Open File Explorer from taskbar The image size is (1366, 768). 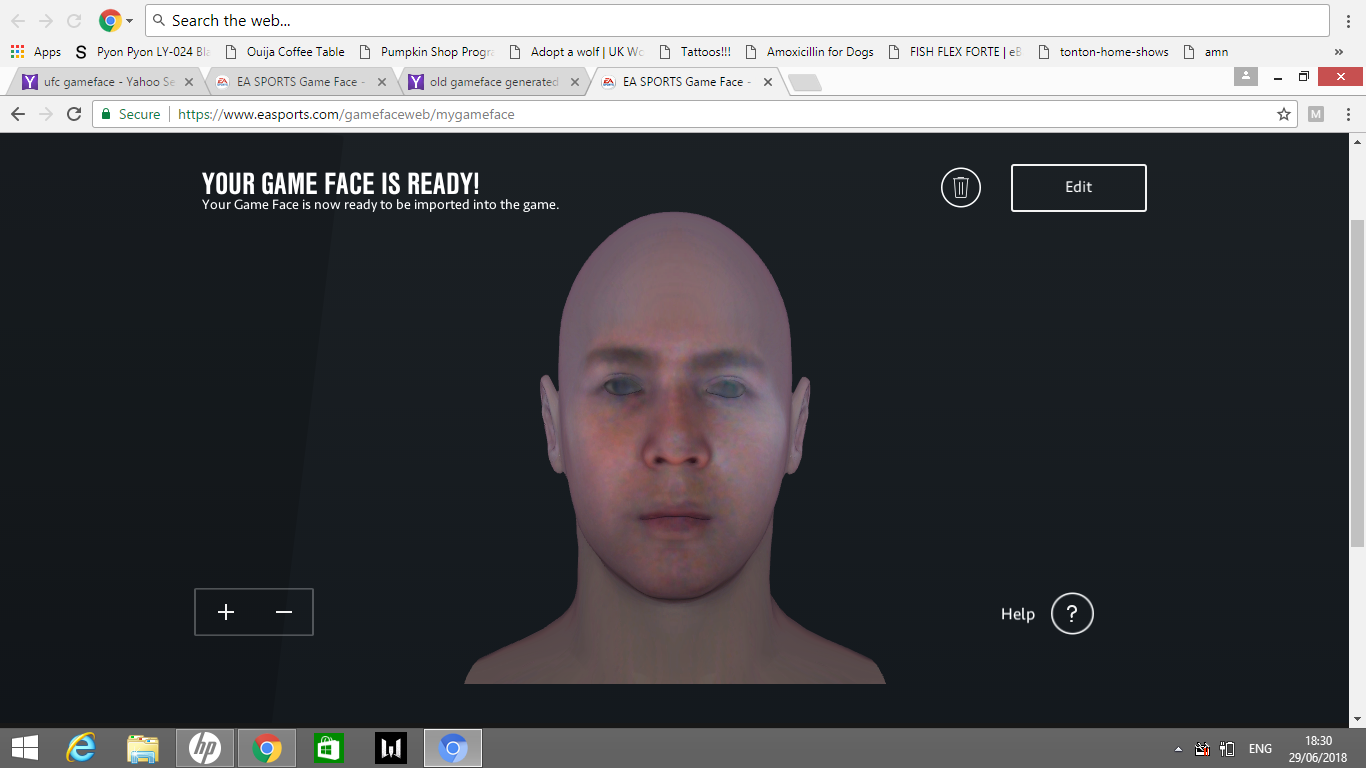click(143, 748)
